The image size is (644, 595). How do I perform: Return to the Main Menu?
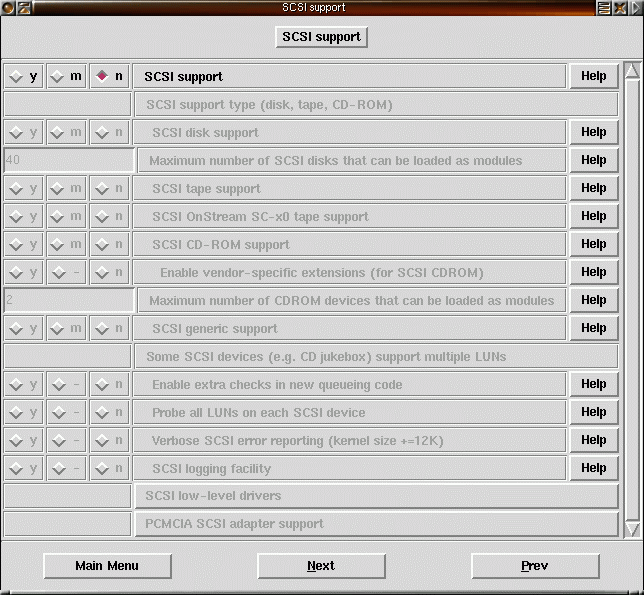point(107,566)
